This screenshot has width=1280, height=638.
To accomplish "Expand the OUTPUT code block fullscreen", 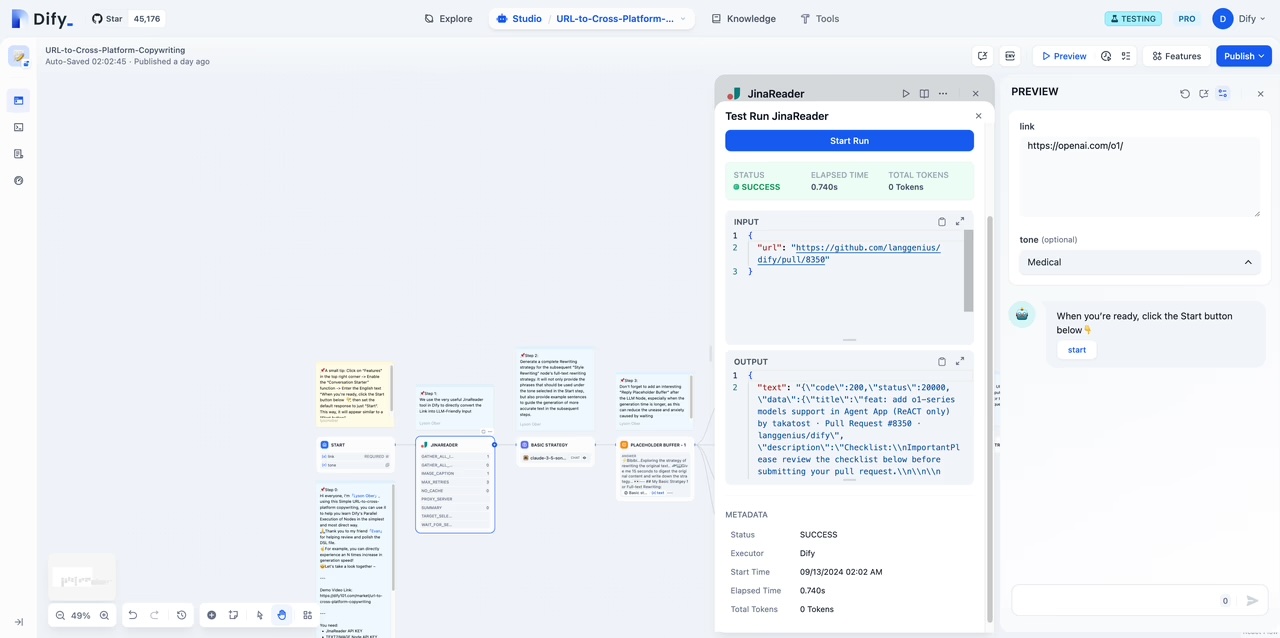I will pos(960,362).
